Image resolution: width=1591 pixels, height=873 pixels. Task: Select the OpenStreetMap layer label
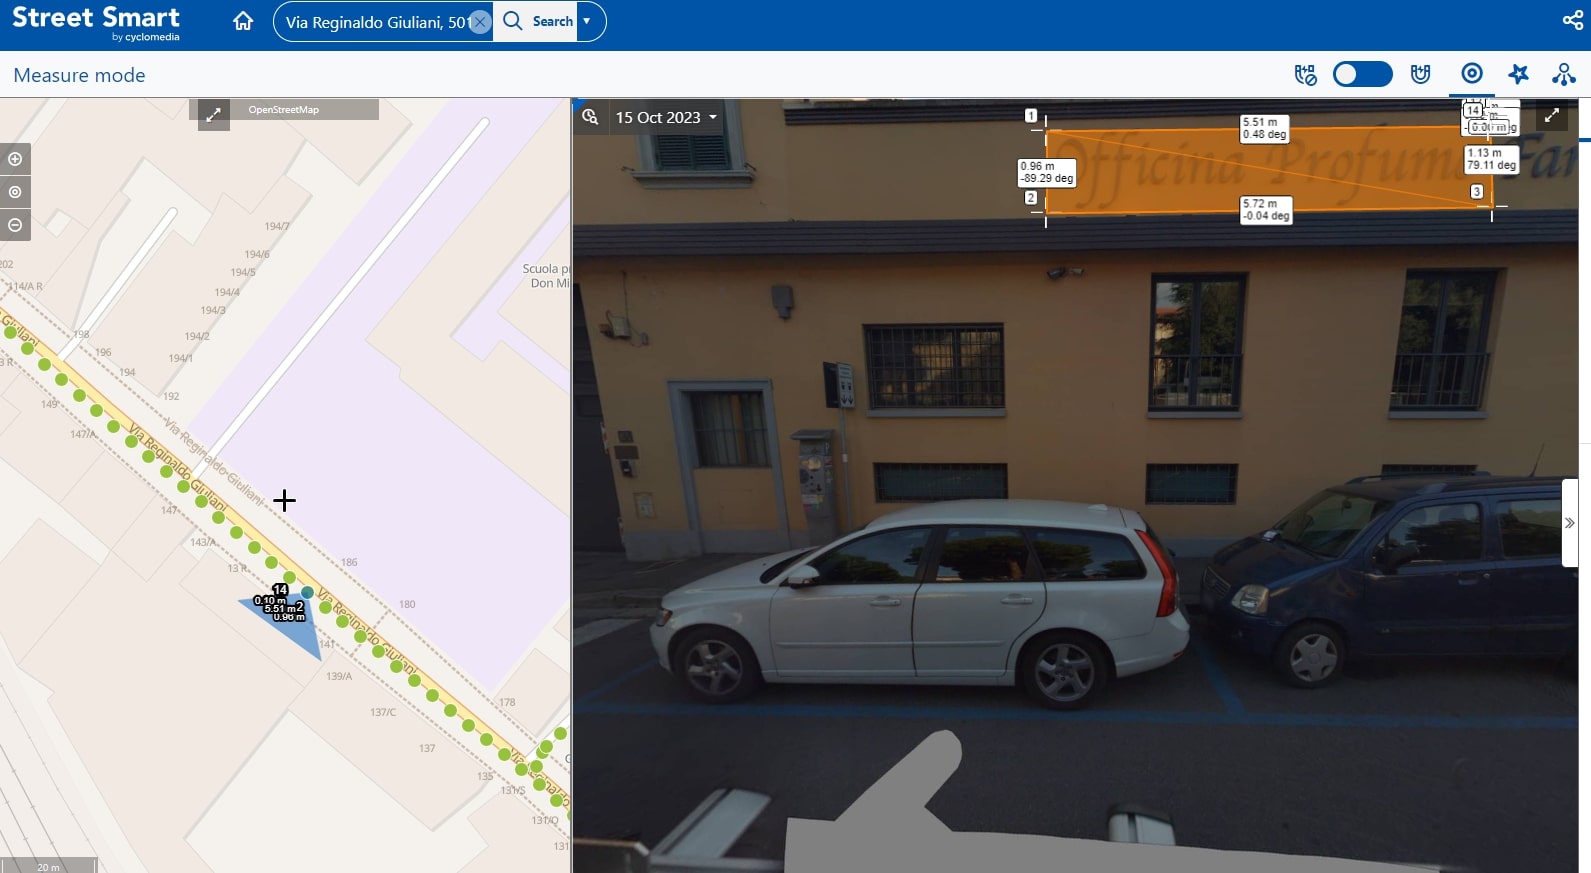coord(284,110)
